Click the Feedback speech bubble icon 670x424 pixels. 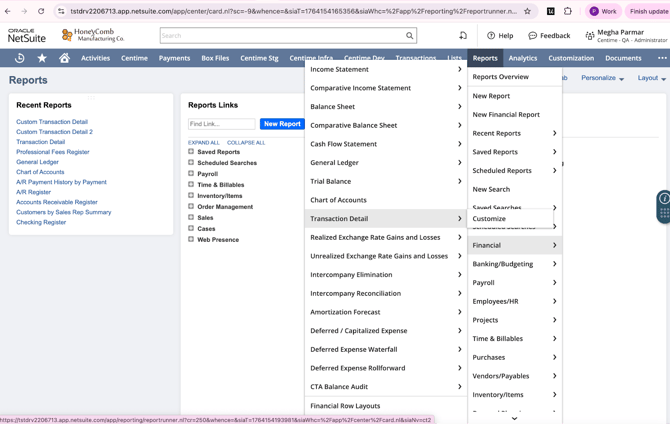tap(533, 36)
